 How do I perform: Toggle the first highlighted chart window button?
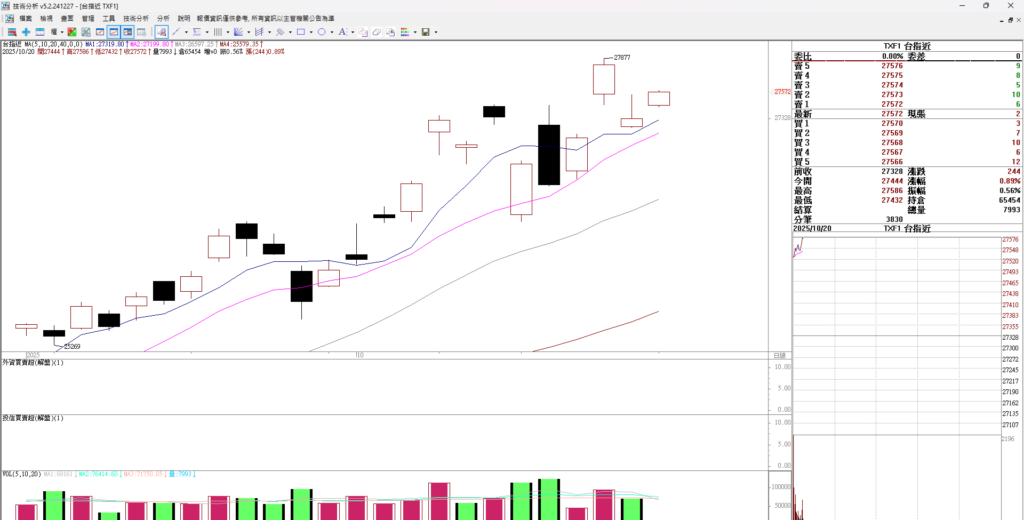114,32
